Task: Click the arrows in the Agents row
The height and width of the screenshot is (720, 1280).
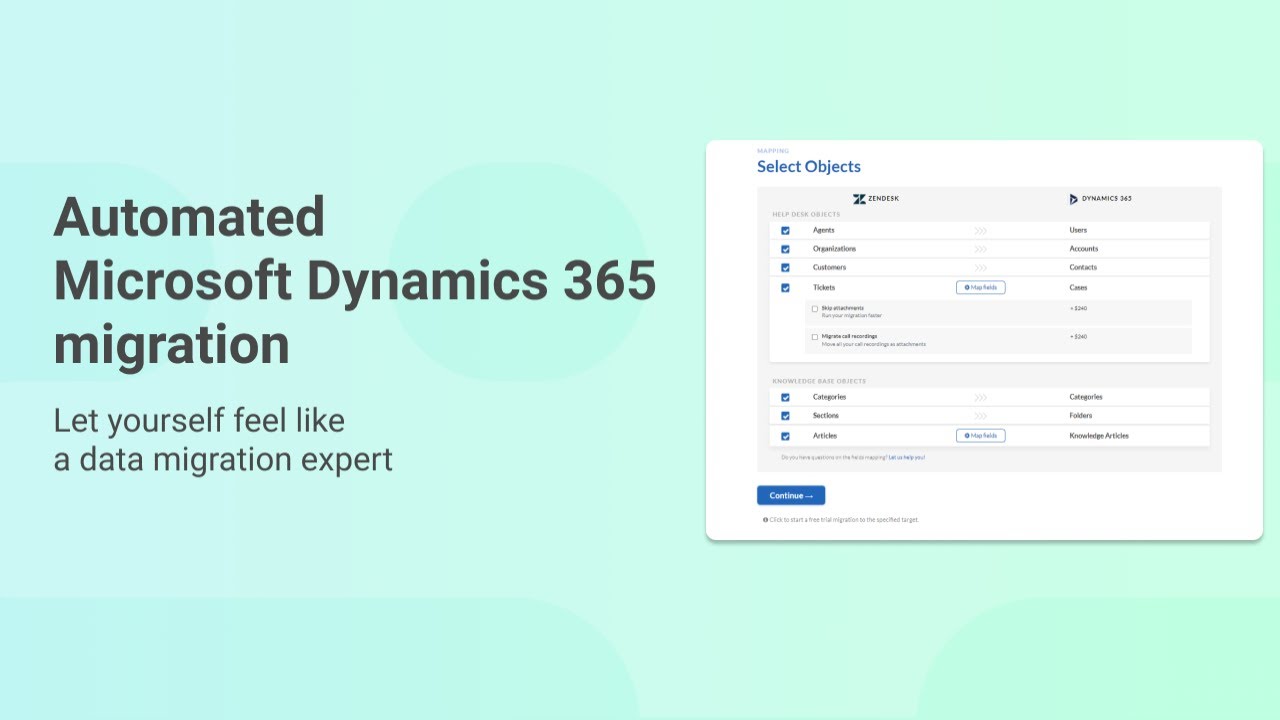Action: (x=981, y=230)
